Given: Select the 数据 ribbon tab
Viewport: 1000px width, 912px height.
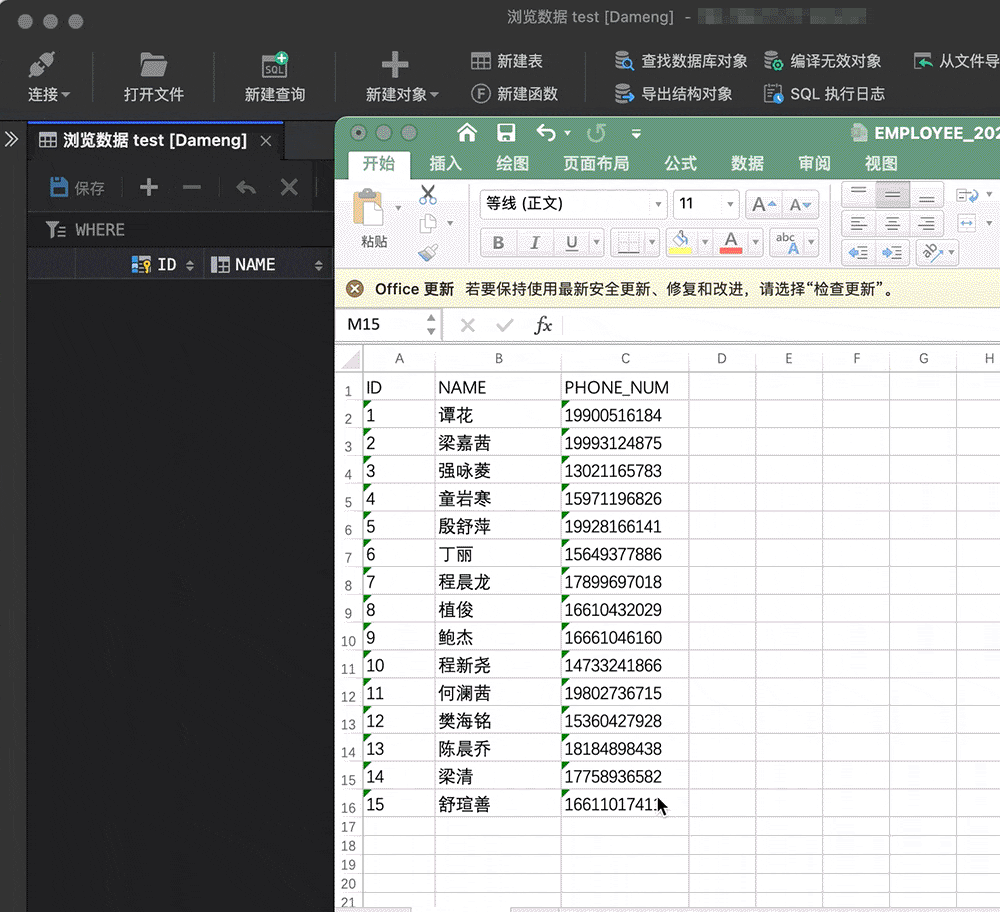Looking at the screenshot, I should (747, 164).
